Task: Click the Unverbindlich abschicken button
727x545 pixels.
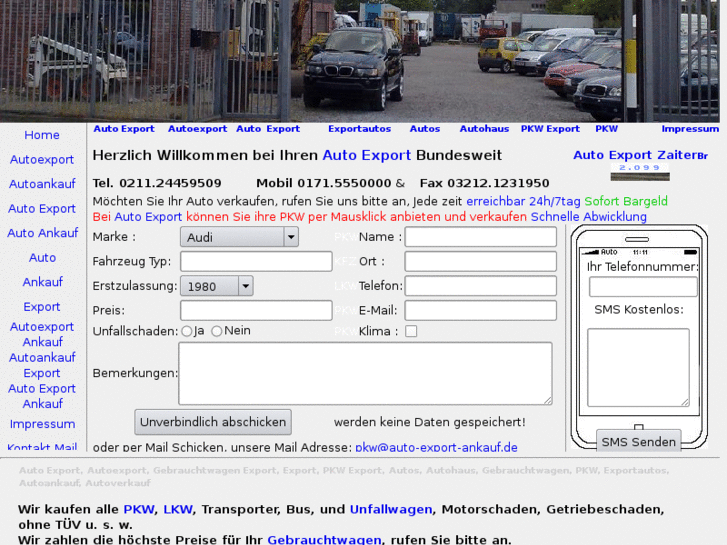Action: [x=213, y=422]
